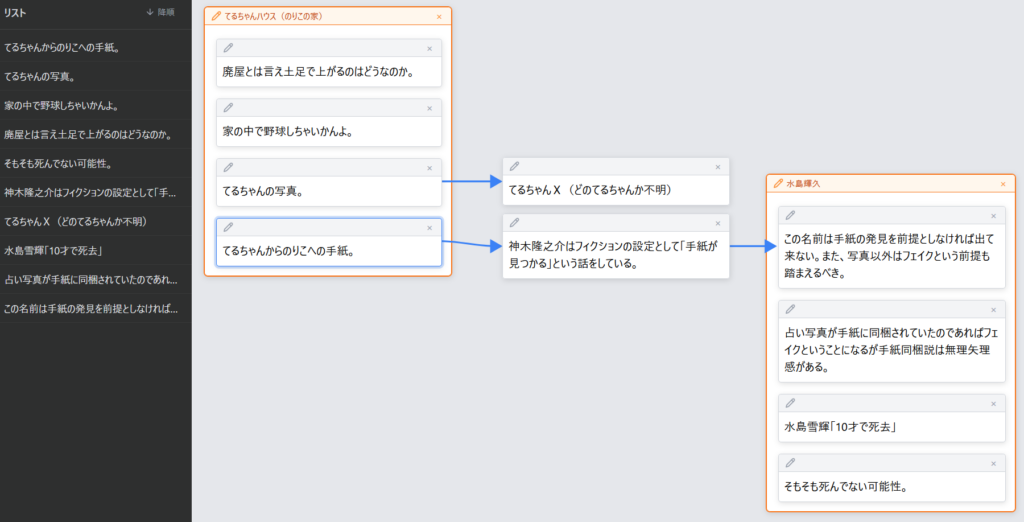Click edit pencil on そもそも死んでない可能性。 card

[x=790, y=463]
